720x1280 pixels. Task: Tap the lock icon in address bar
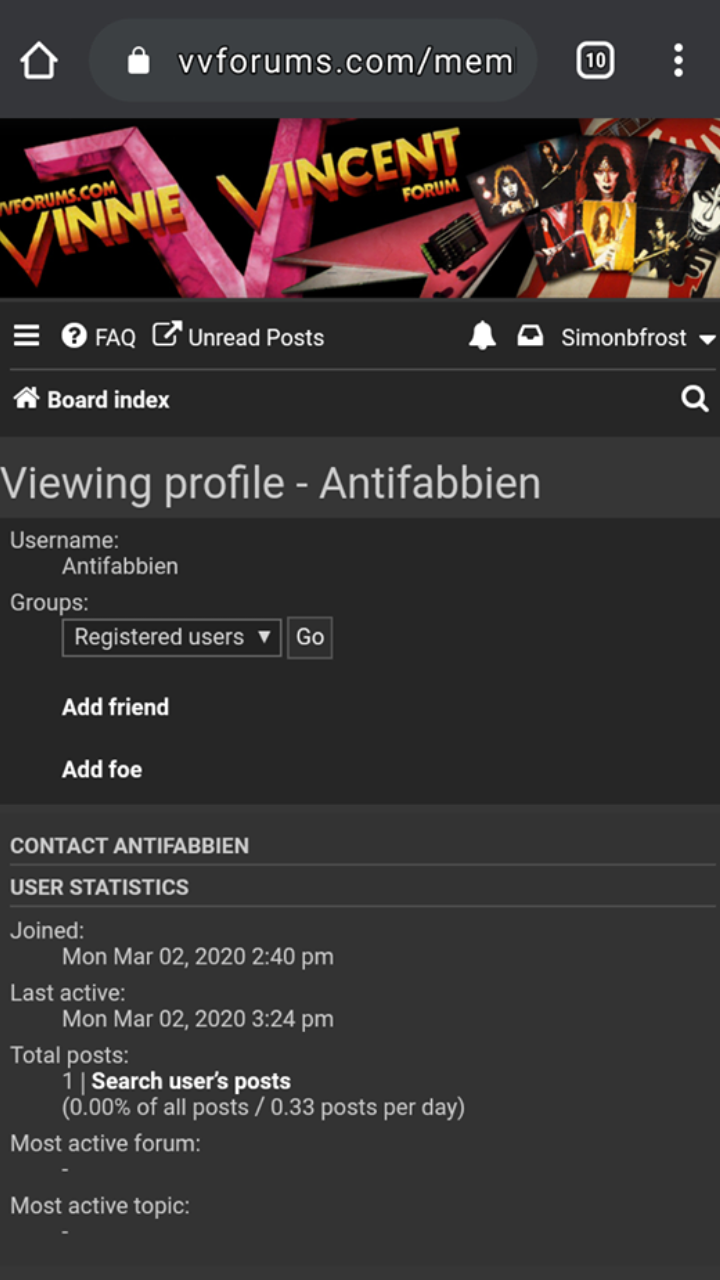pos(139,62)
